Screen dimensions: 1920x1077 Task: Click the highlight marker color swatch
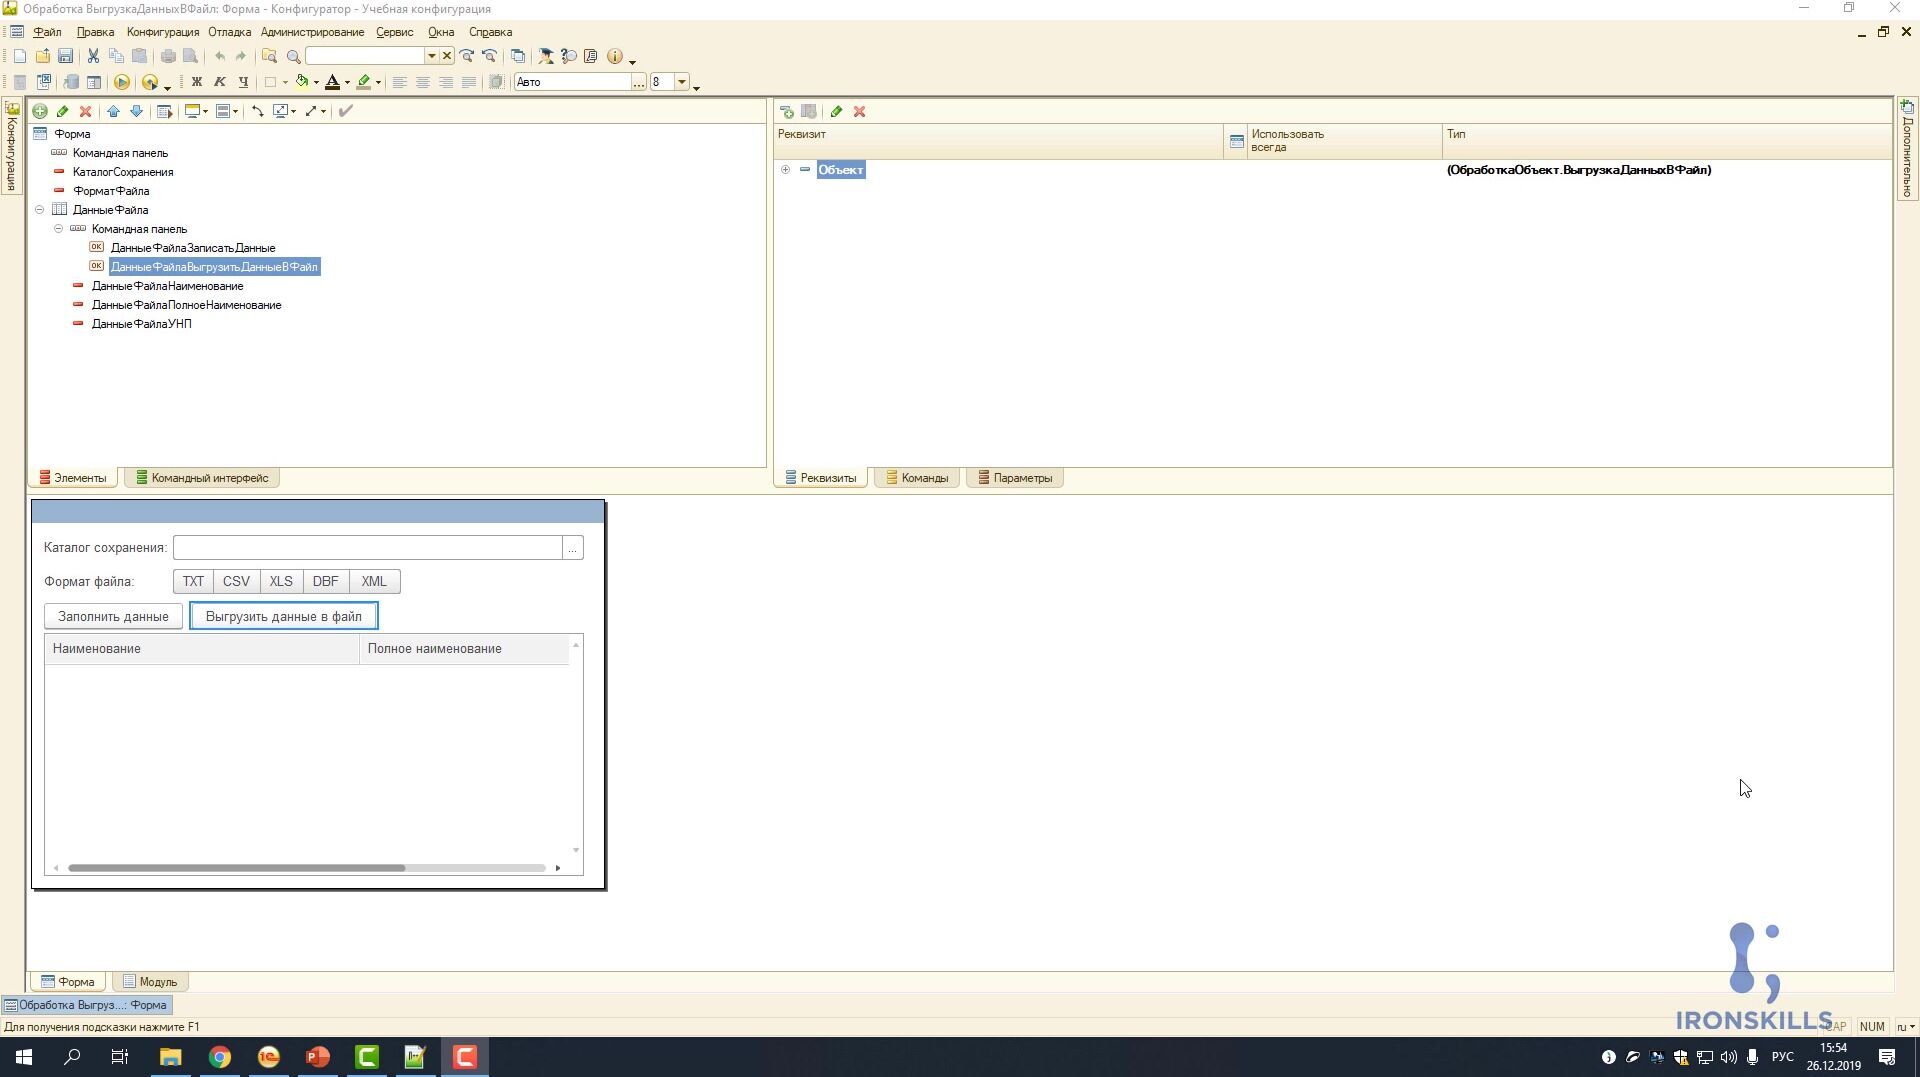pos(364,82)
